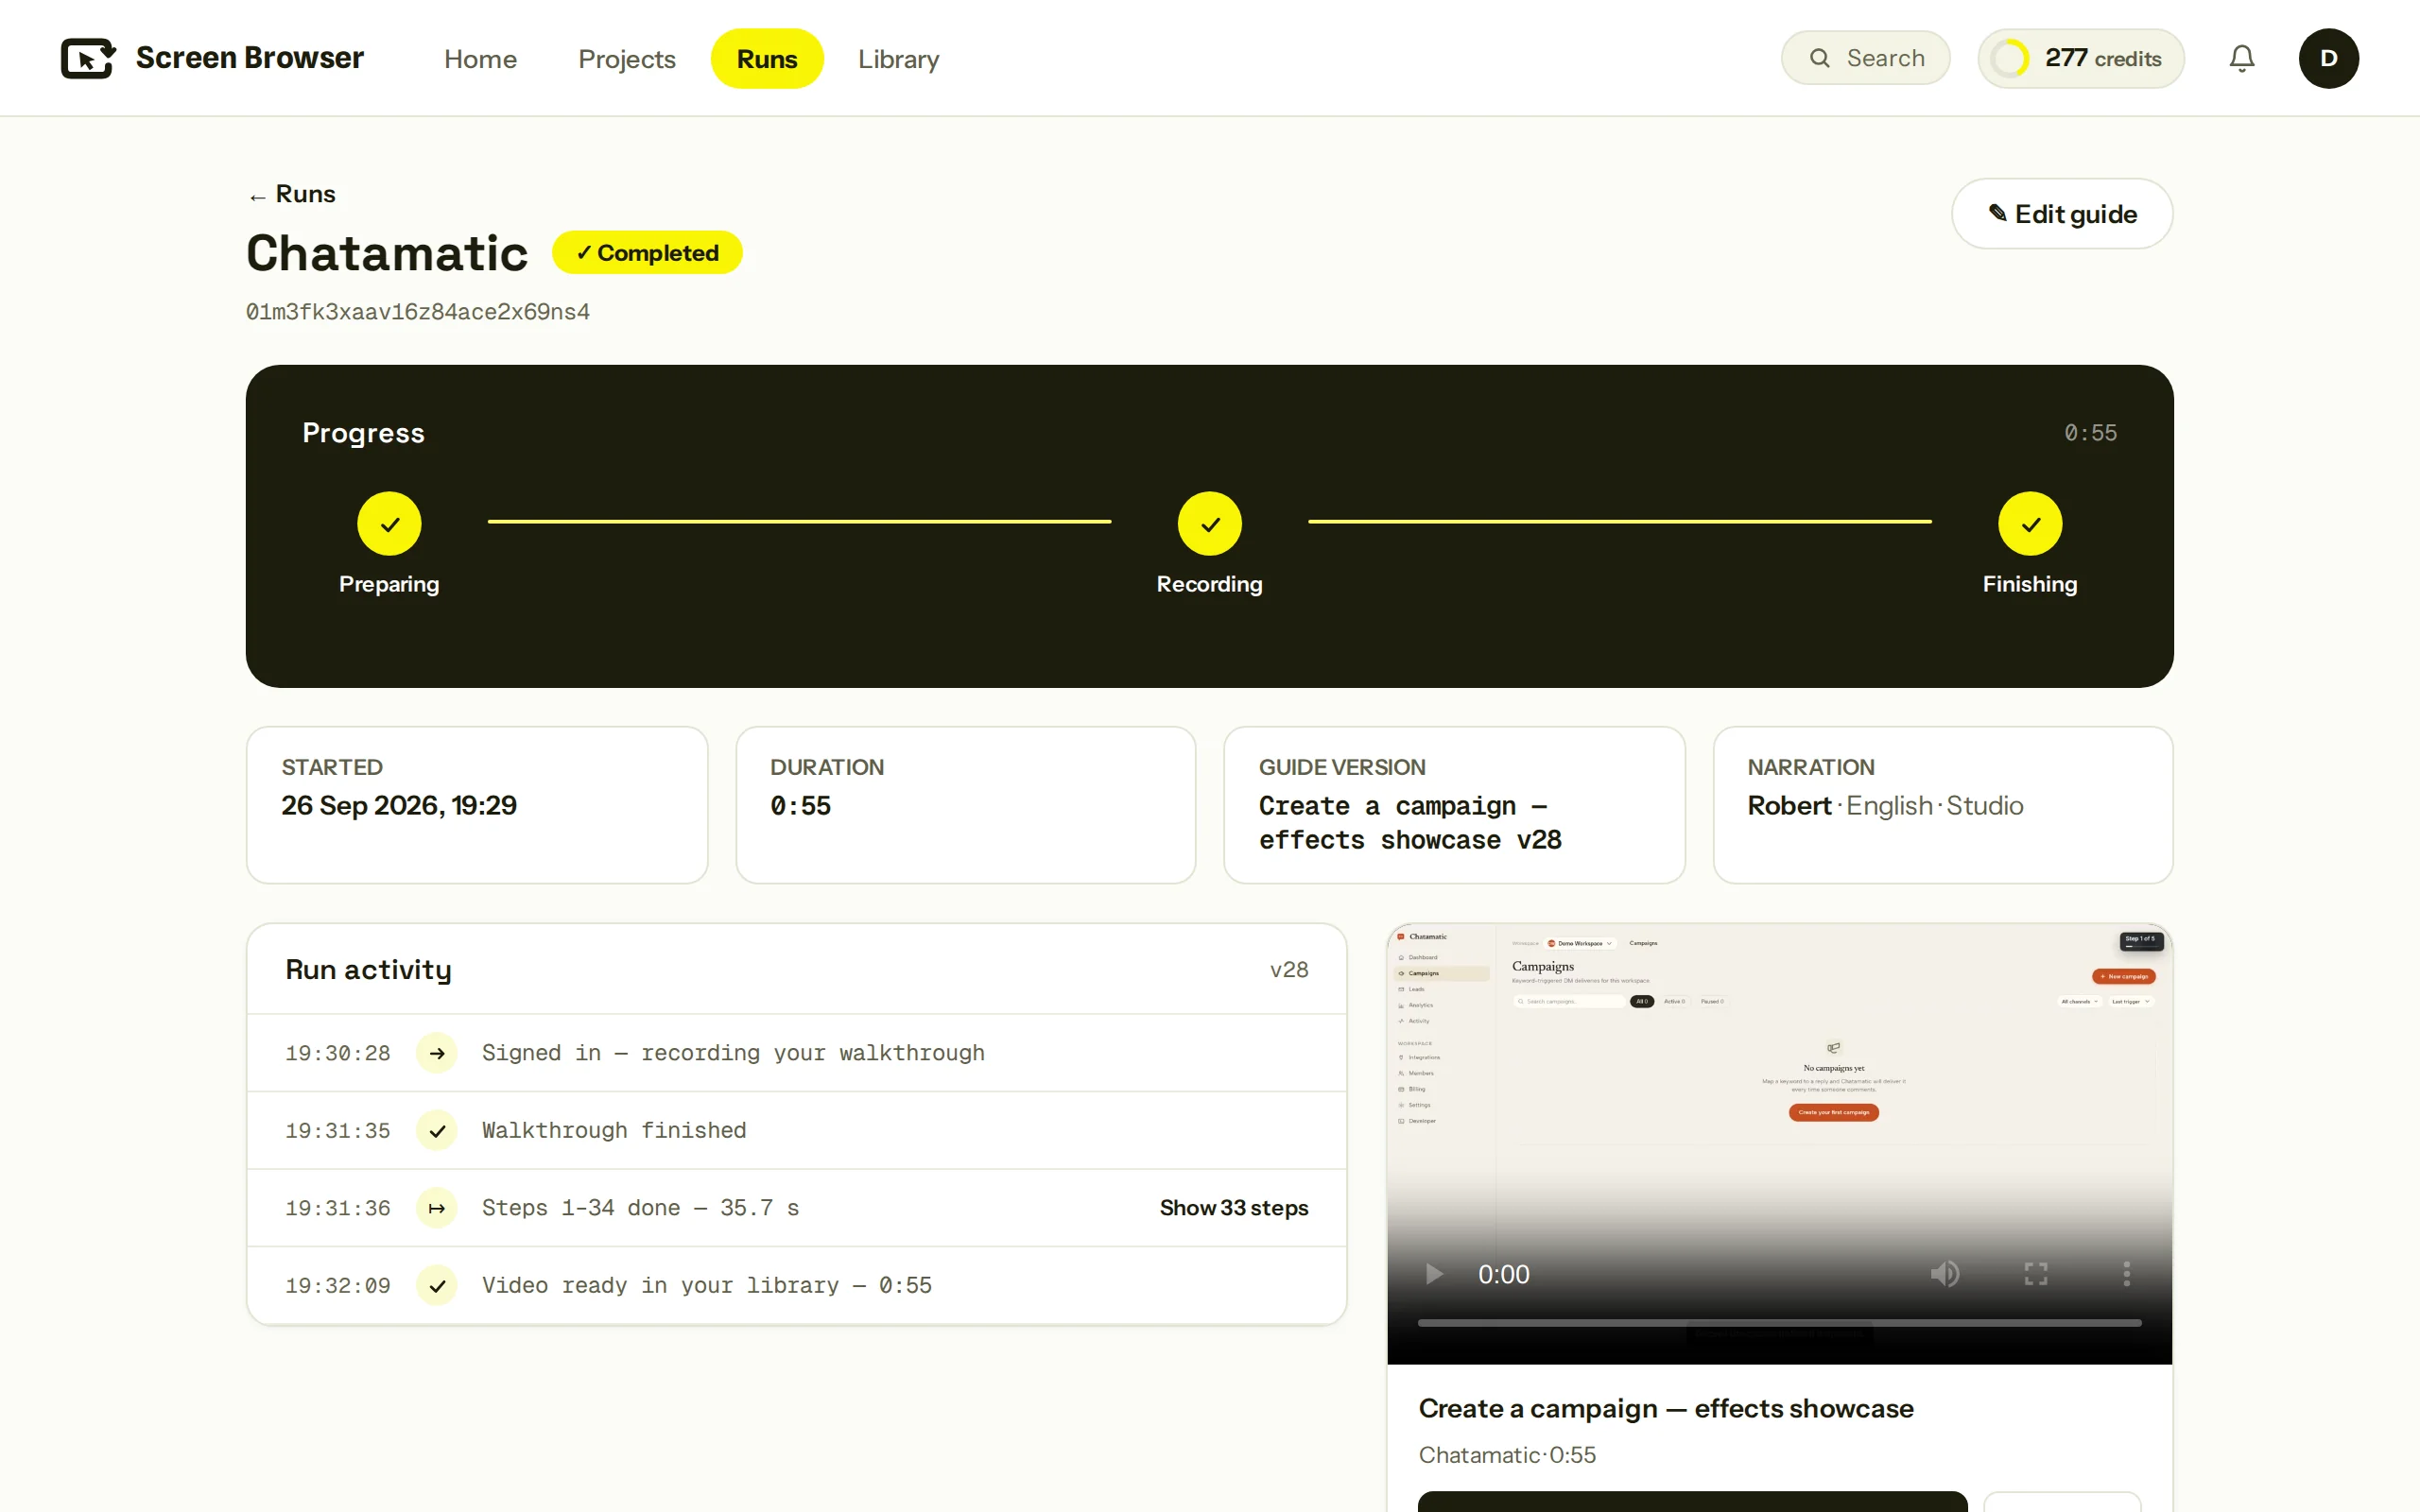Click the check icon beside Walkthrough finished
Image resolution: width=2420 pixels, height=1512 pixels.
point(437,1130)
